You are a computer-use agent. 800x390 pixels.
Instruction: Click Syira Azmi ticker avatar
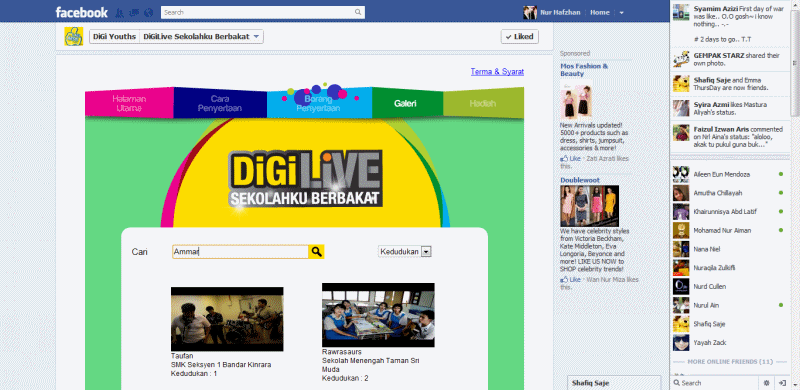click(681, 108)
